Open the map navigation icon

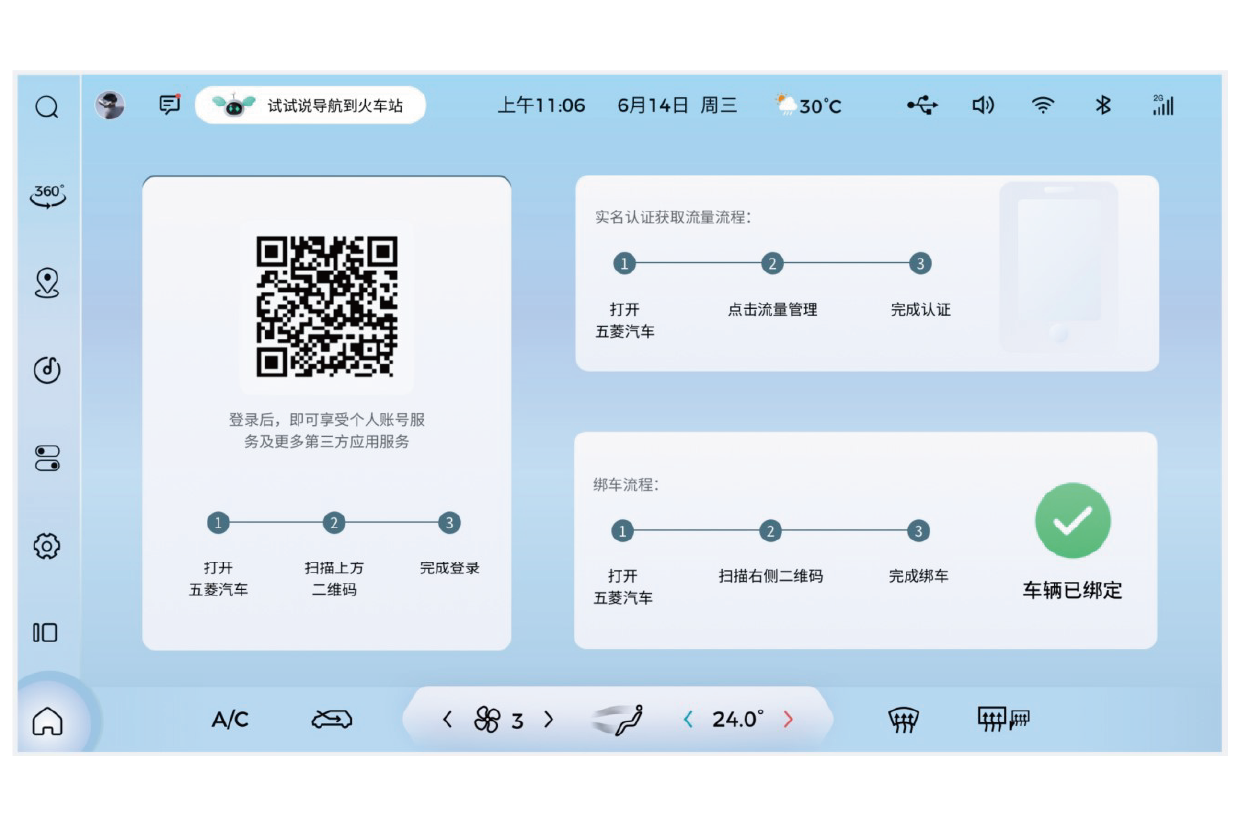[47, 283]
